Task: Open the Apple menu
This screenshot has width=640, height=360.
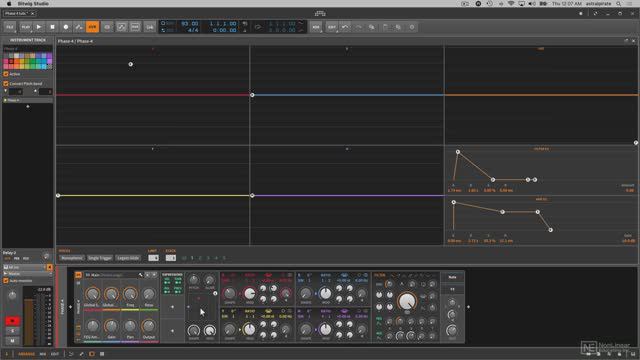Action: coord(9,3)
